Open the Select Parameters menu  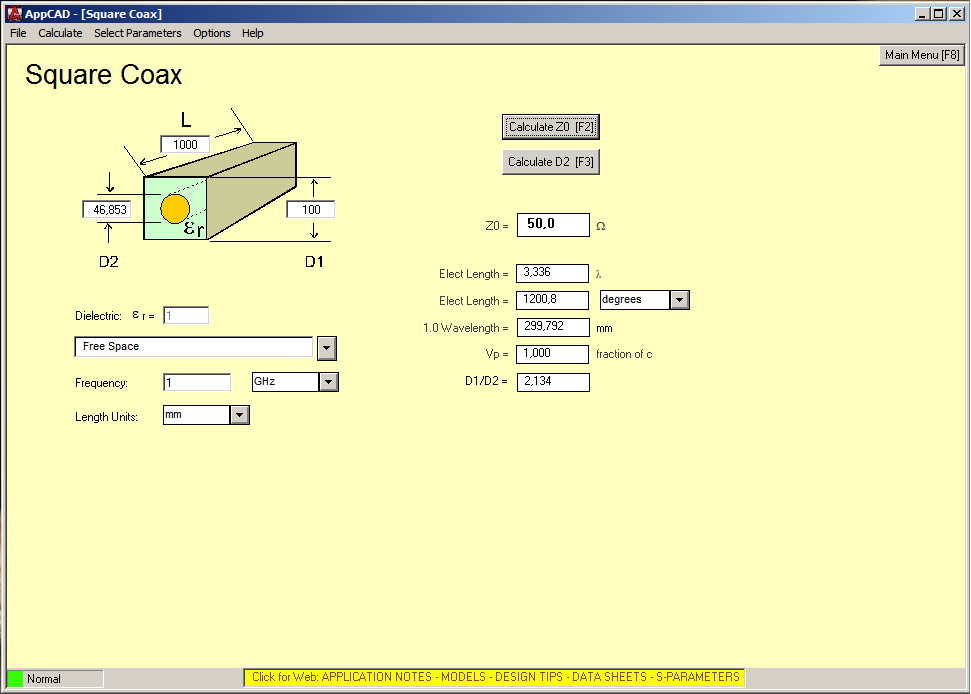coord(137,33)
